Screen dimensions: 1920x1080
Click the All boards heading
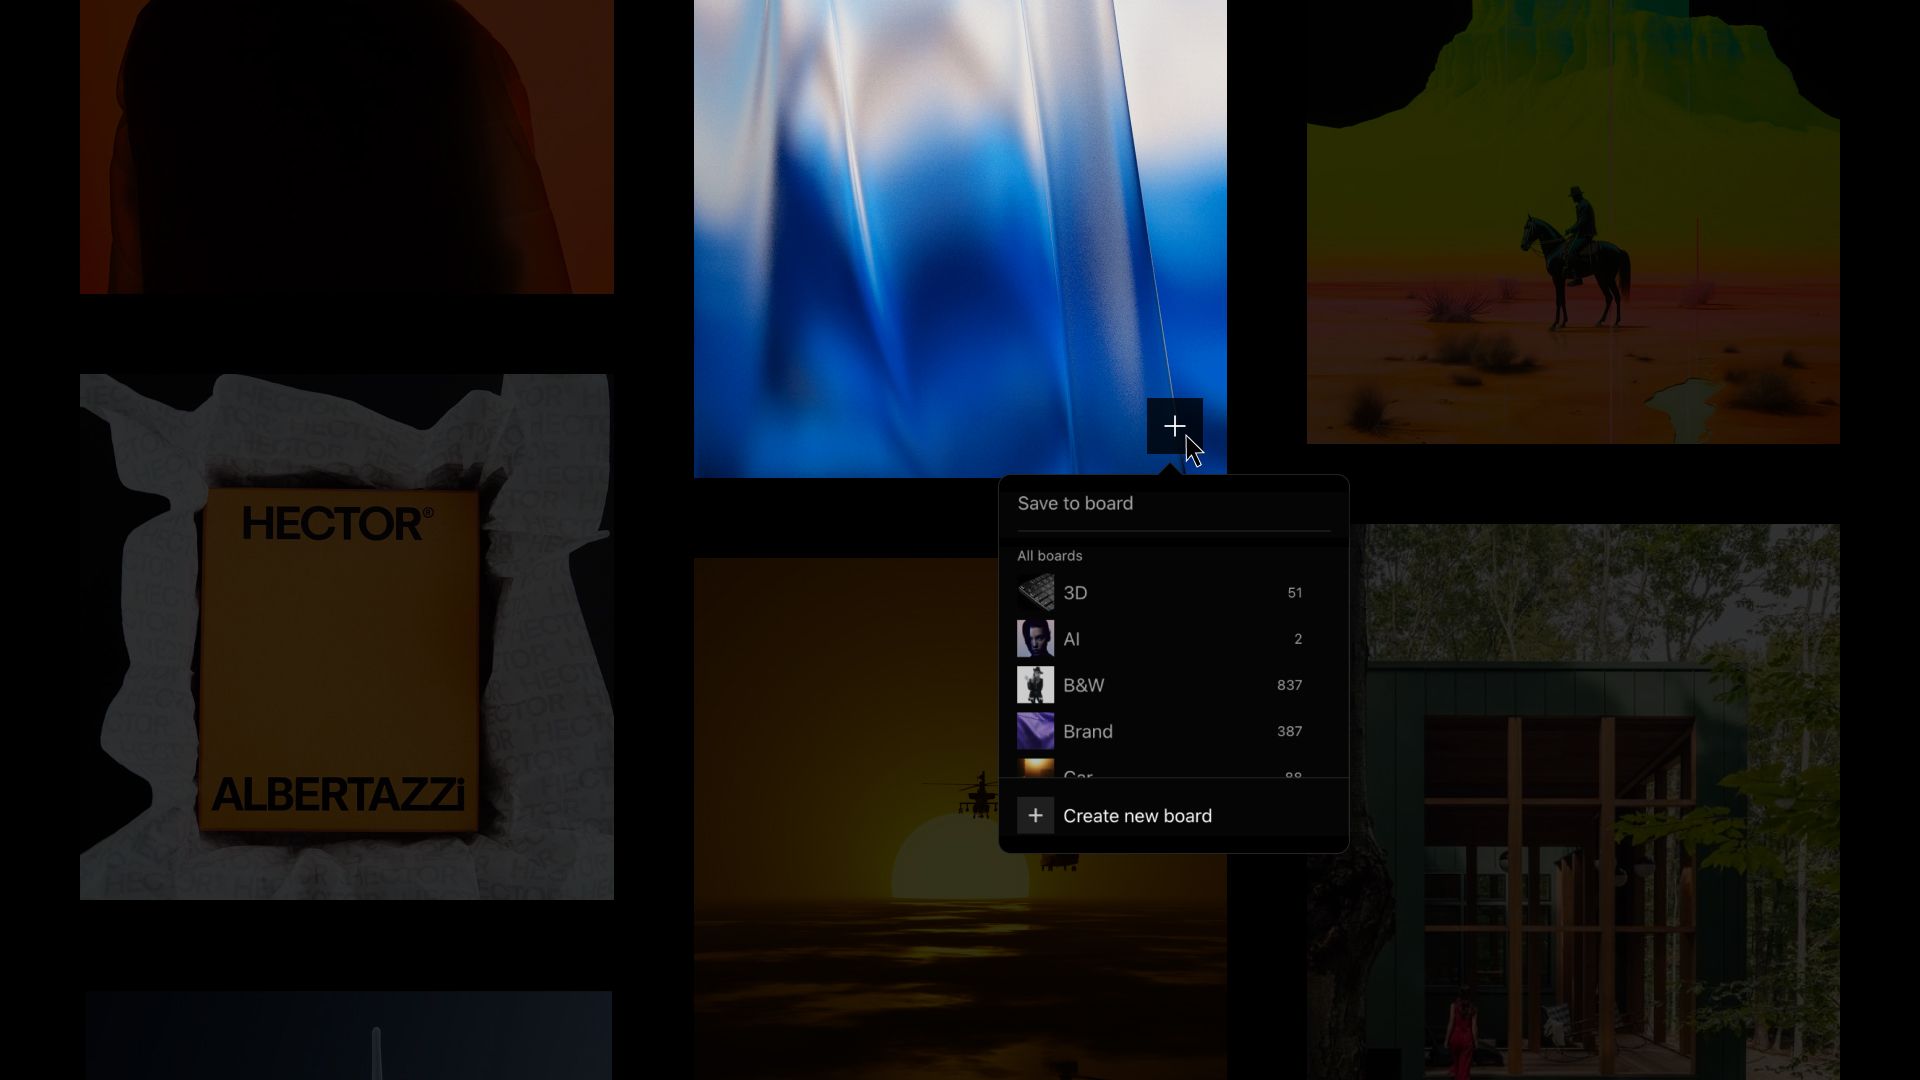pos(1049,556)
